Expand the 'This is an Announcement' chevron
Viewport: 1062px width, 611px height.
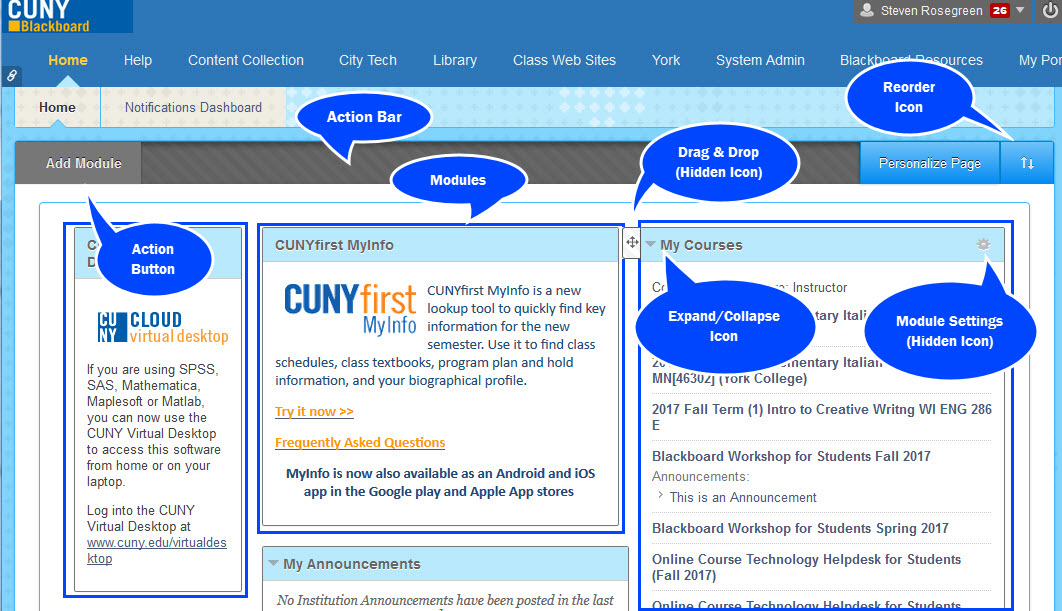[660, 496]
